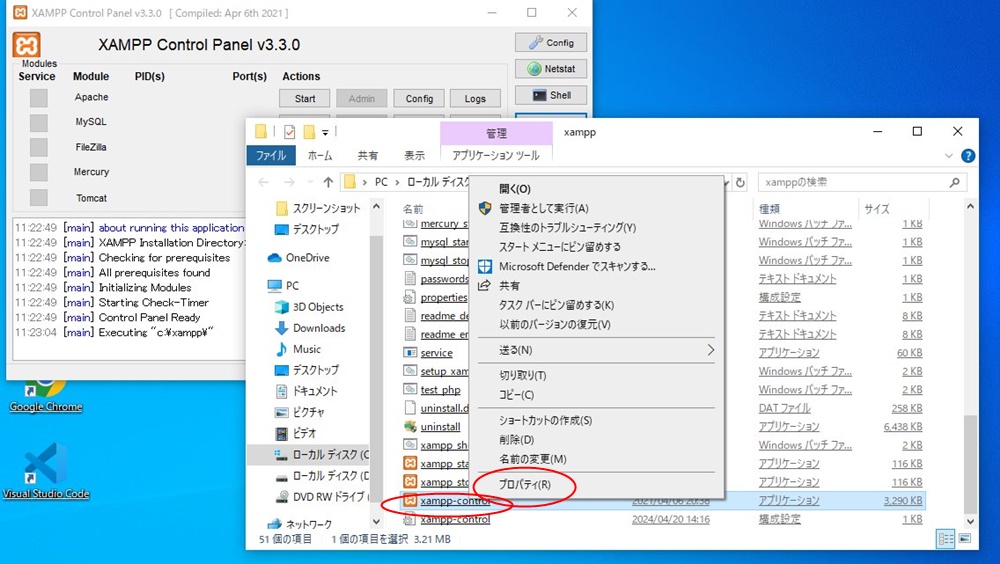Viewport: 1000px width, 564px height.
Task: Expand 送る(N) submenu
Action: tap(596, 350)
